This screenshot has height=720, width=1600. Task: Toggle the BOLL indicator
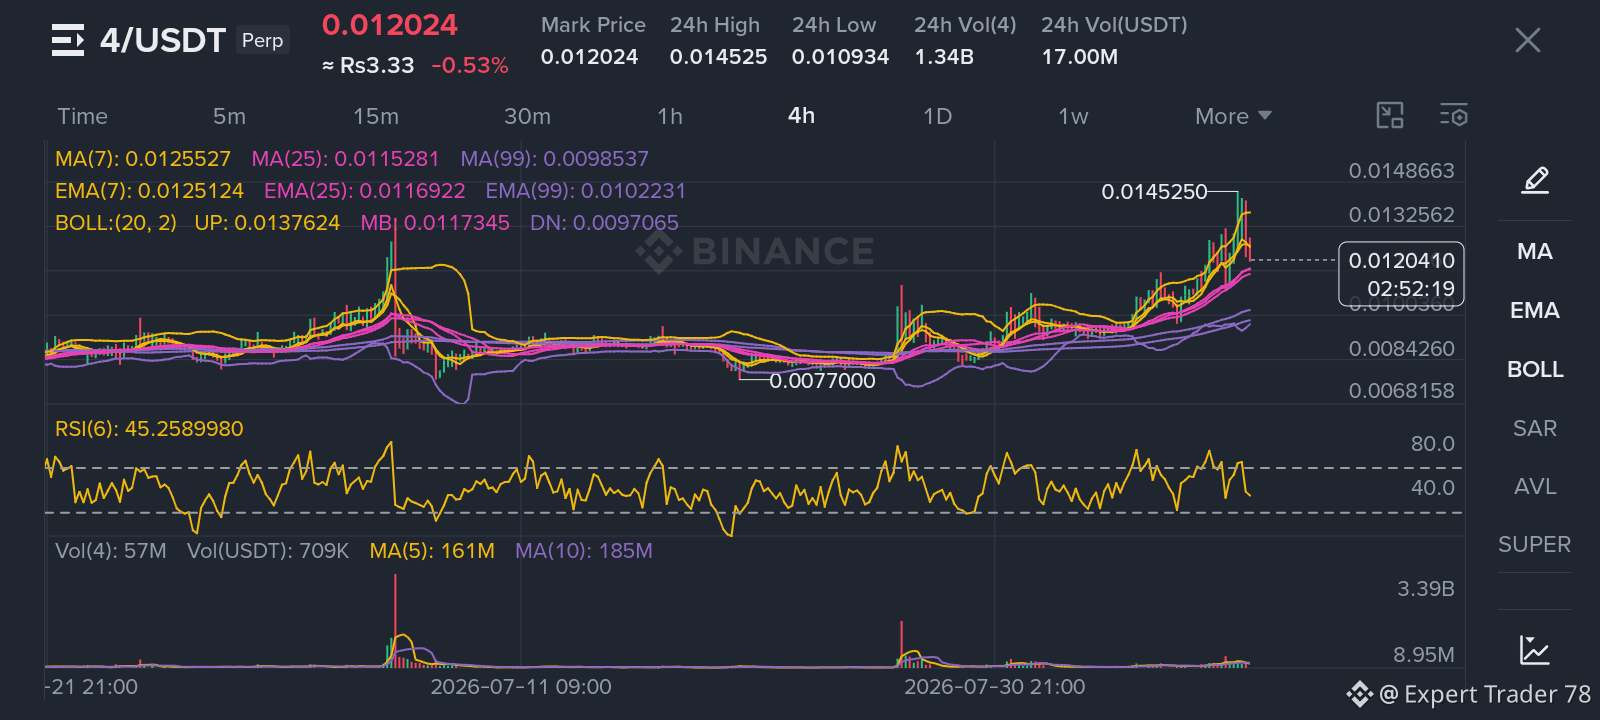tap(1535, 370)
